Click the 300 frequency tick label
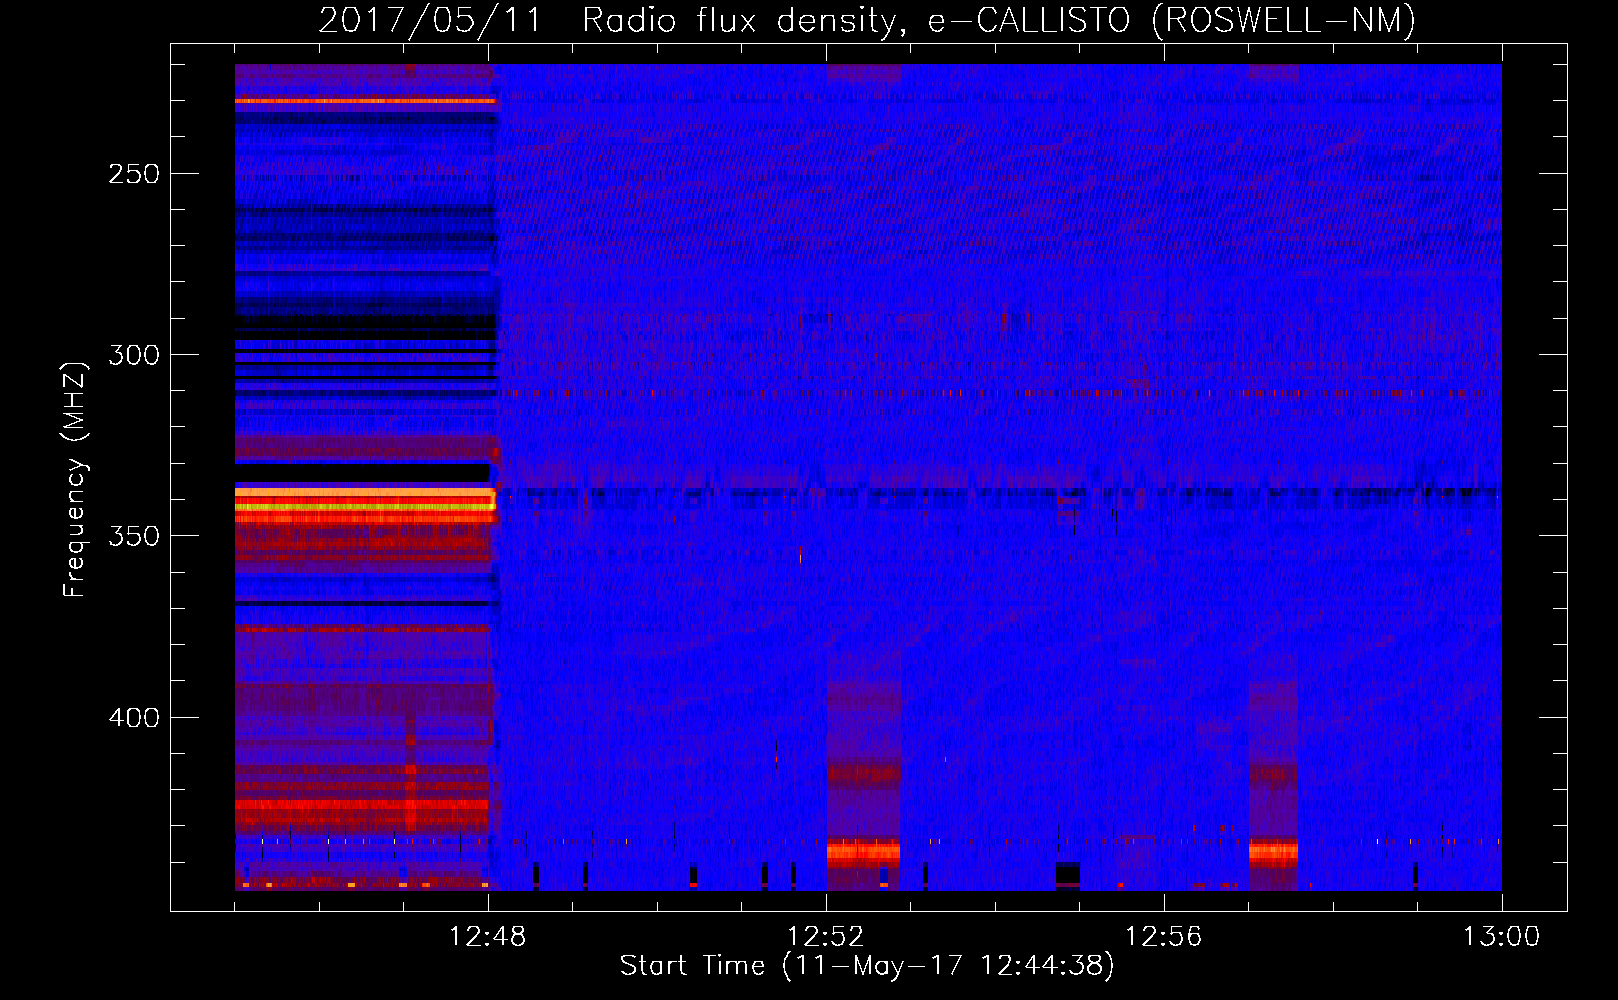This screenshot has height=1000, width=1618. [134, 355]
